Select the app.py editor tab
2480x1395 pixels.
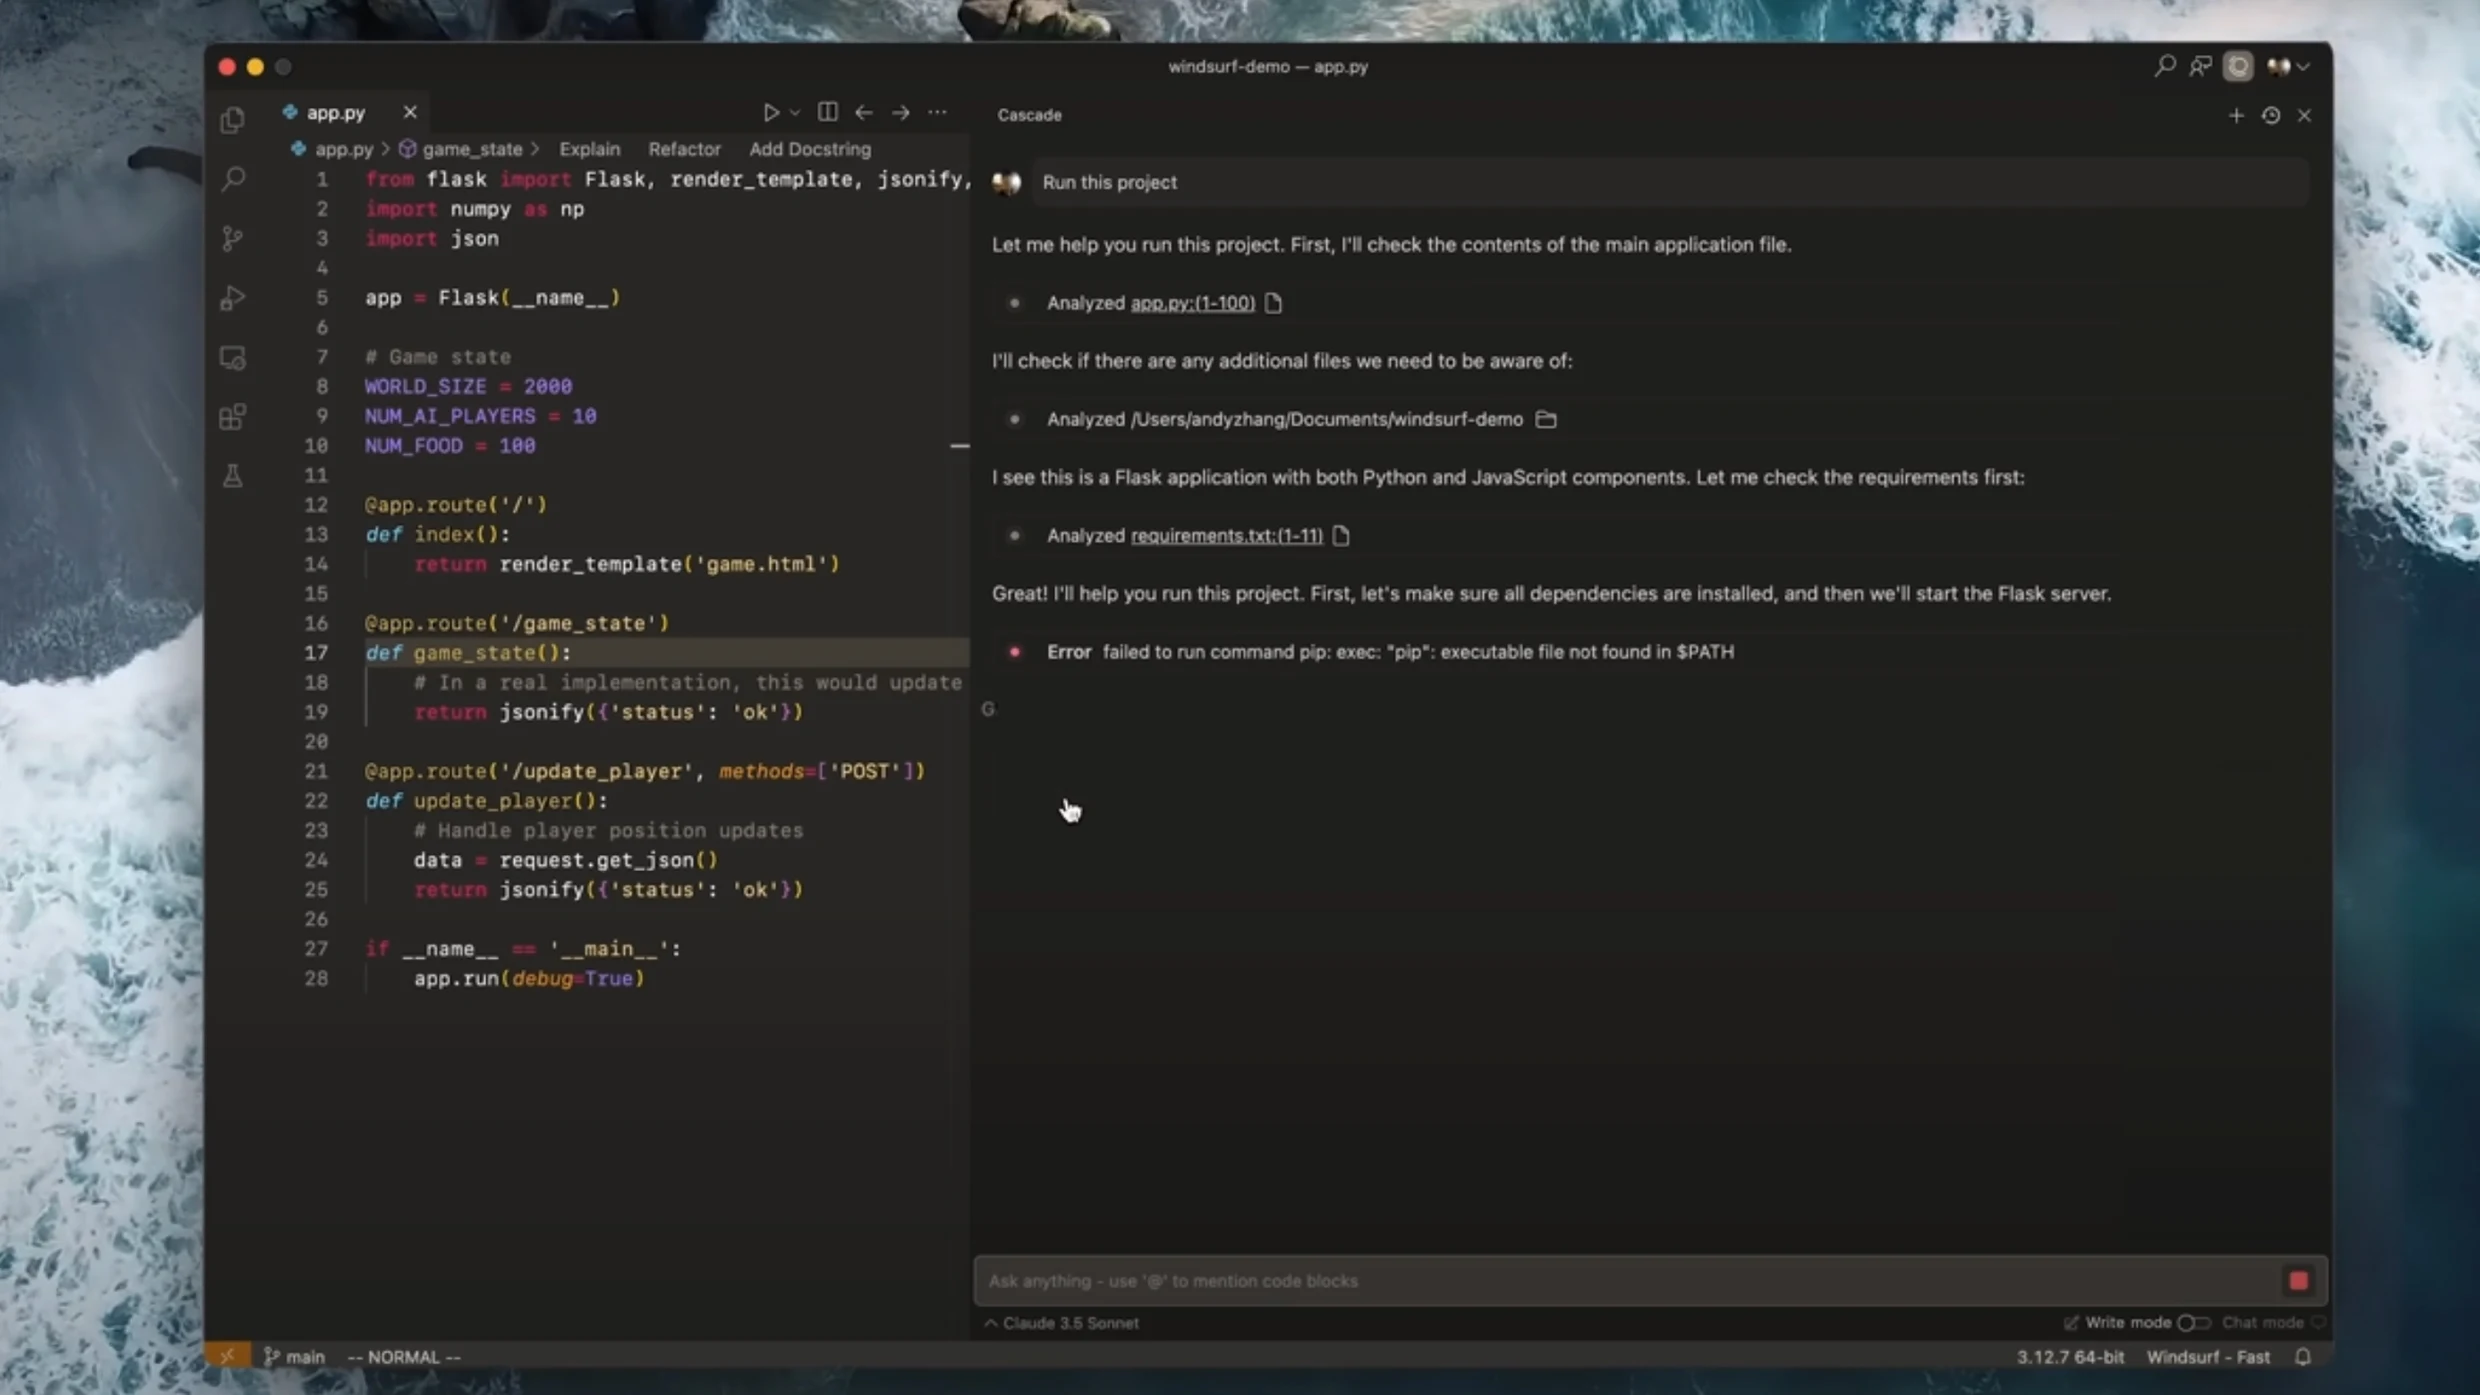[x=335, y=112]
